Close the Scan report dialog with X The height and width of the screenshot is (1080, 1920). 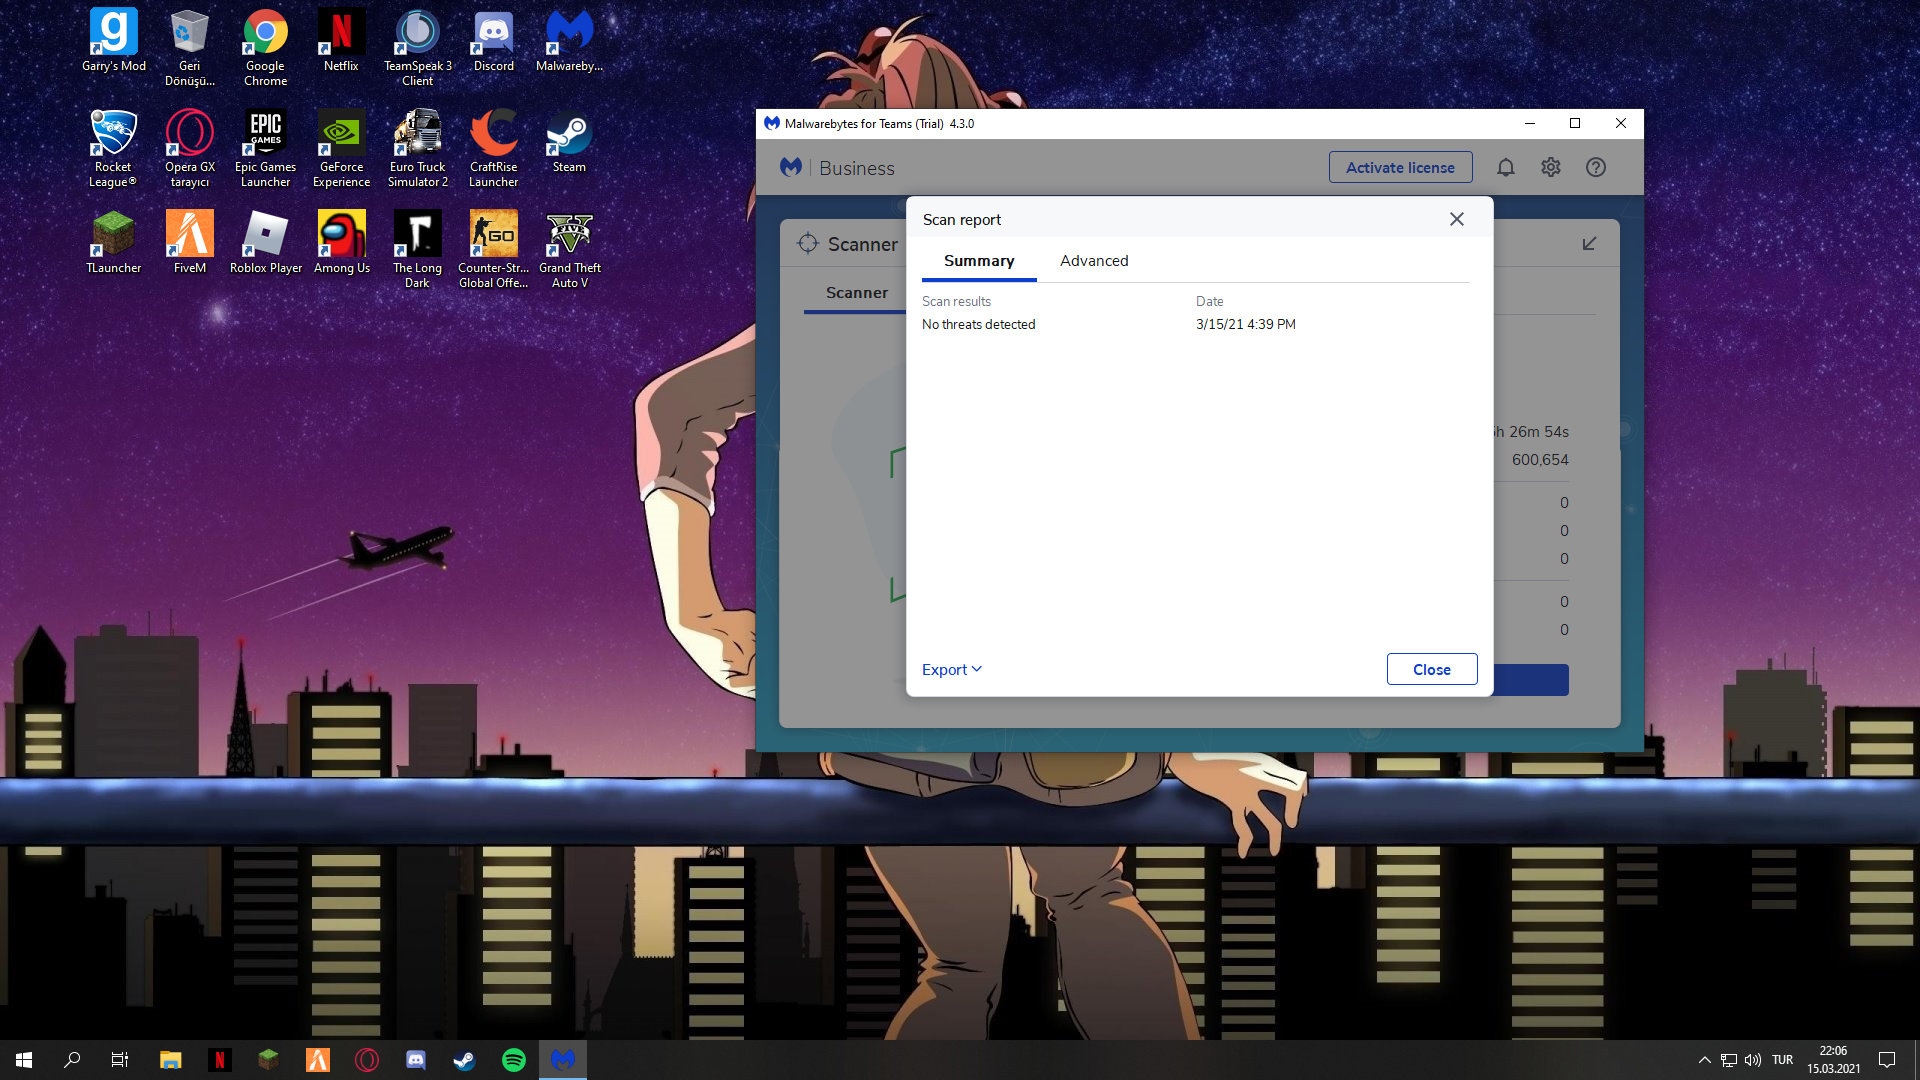1456,219
